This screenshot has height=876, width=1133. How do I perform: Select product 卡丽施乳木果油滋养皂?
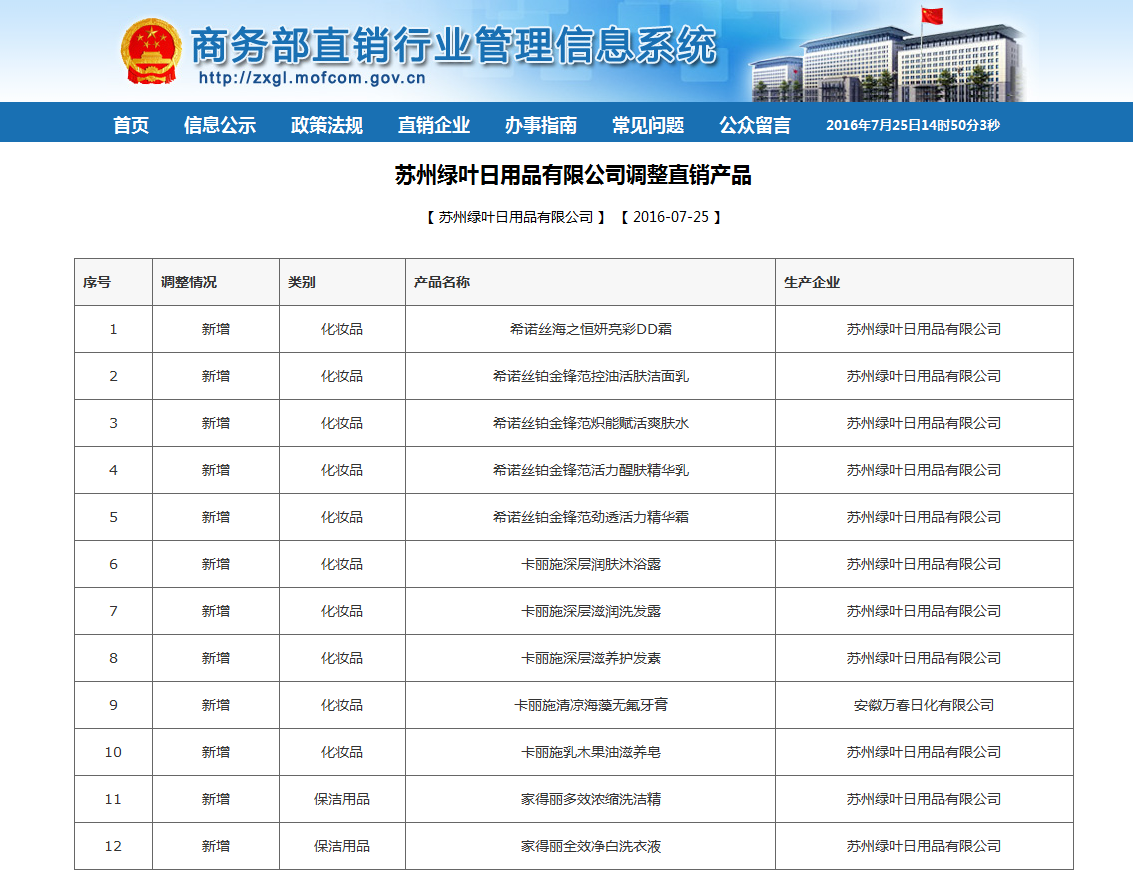point(590,752)
